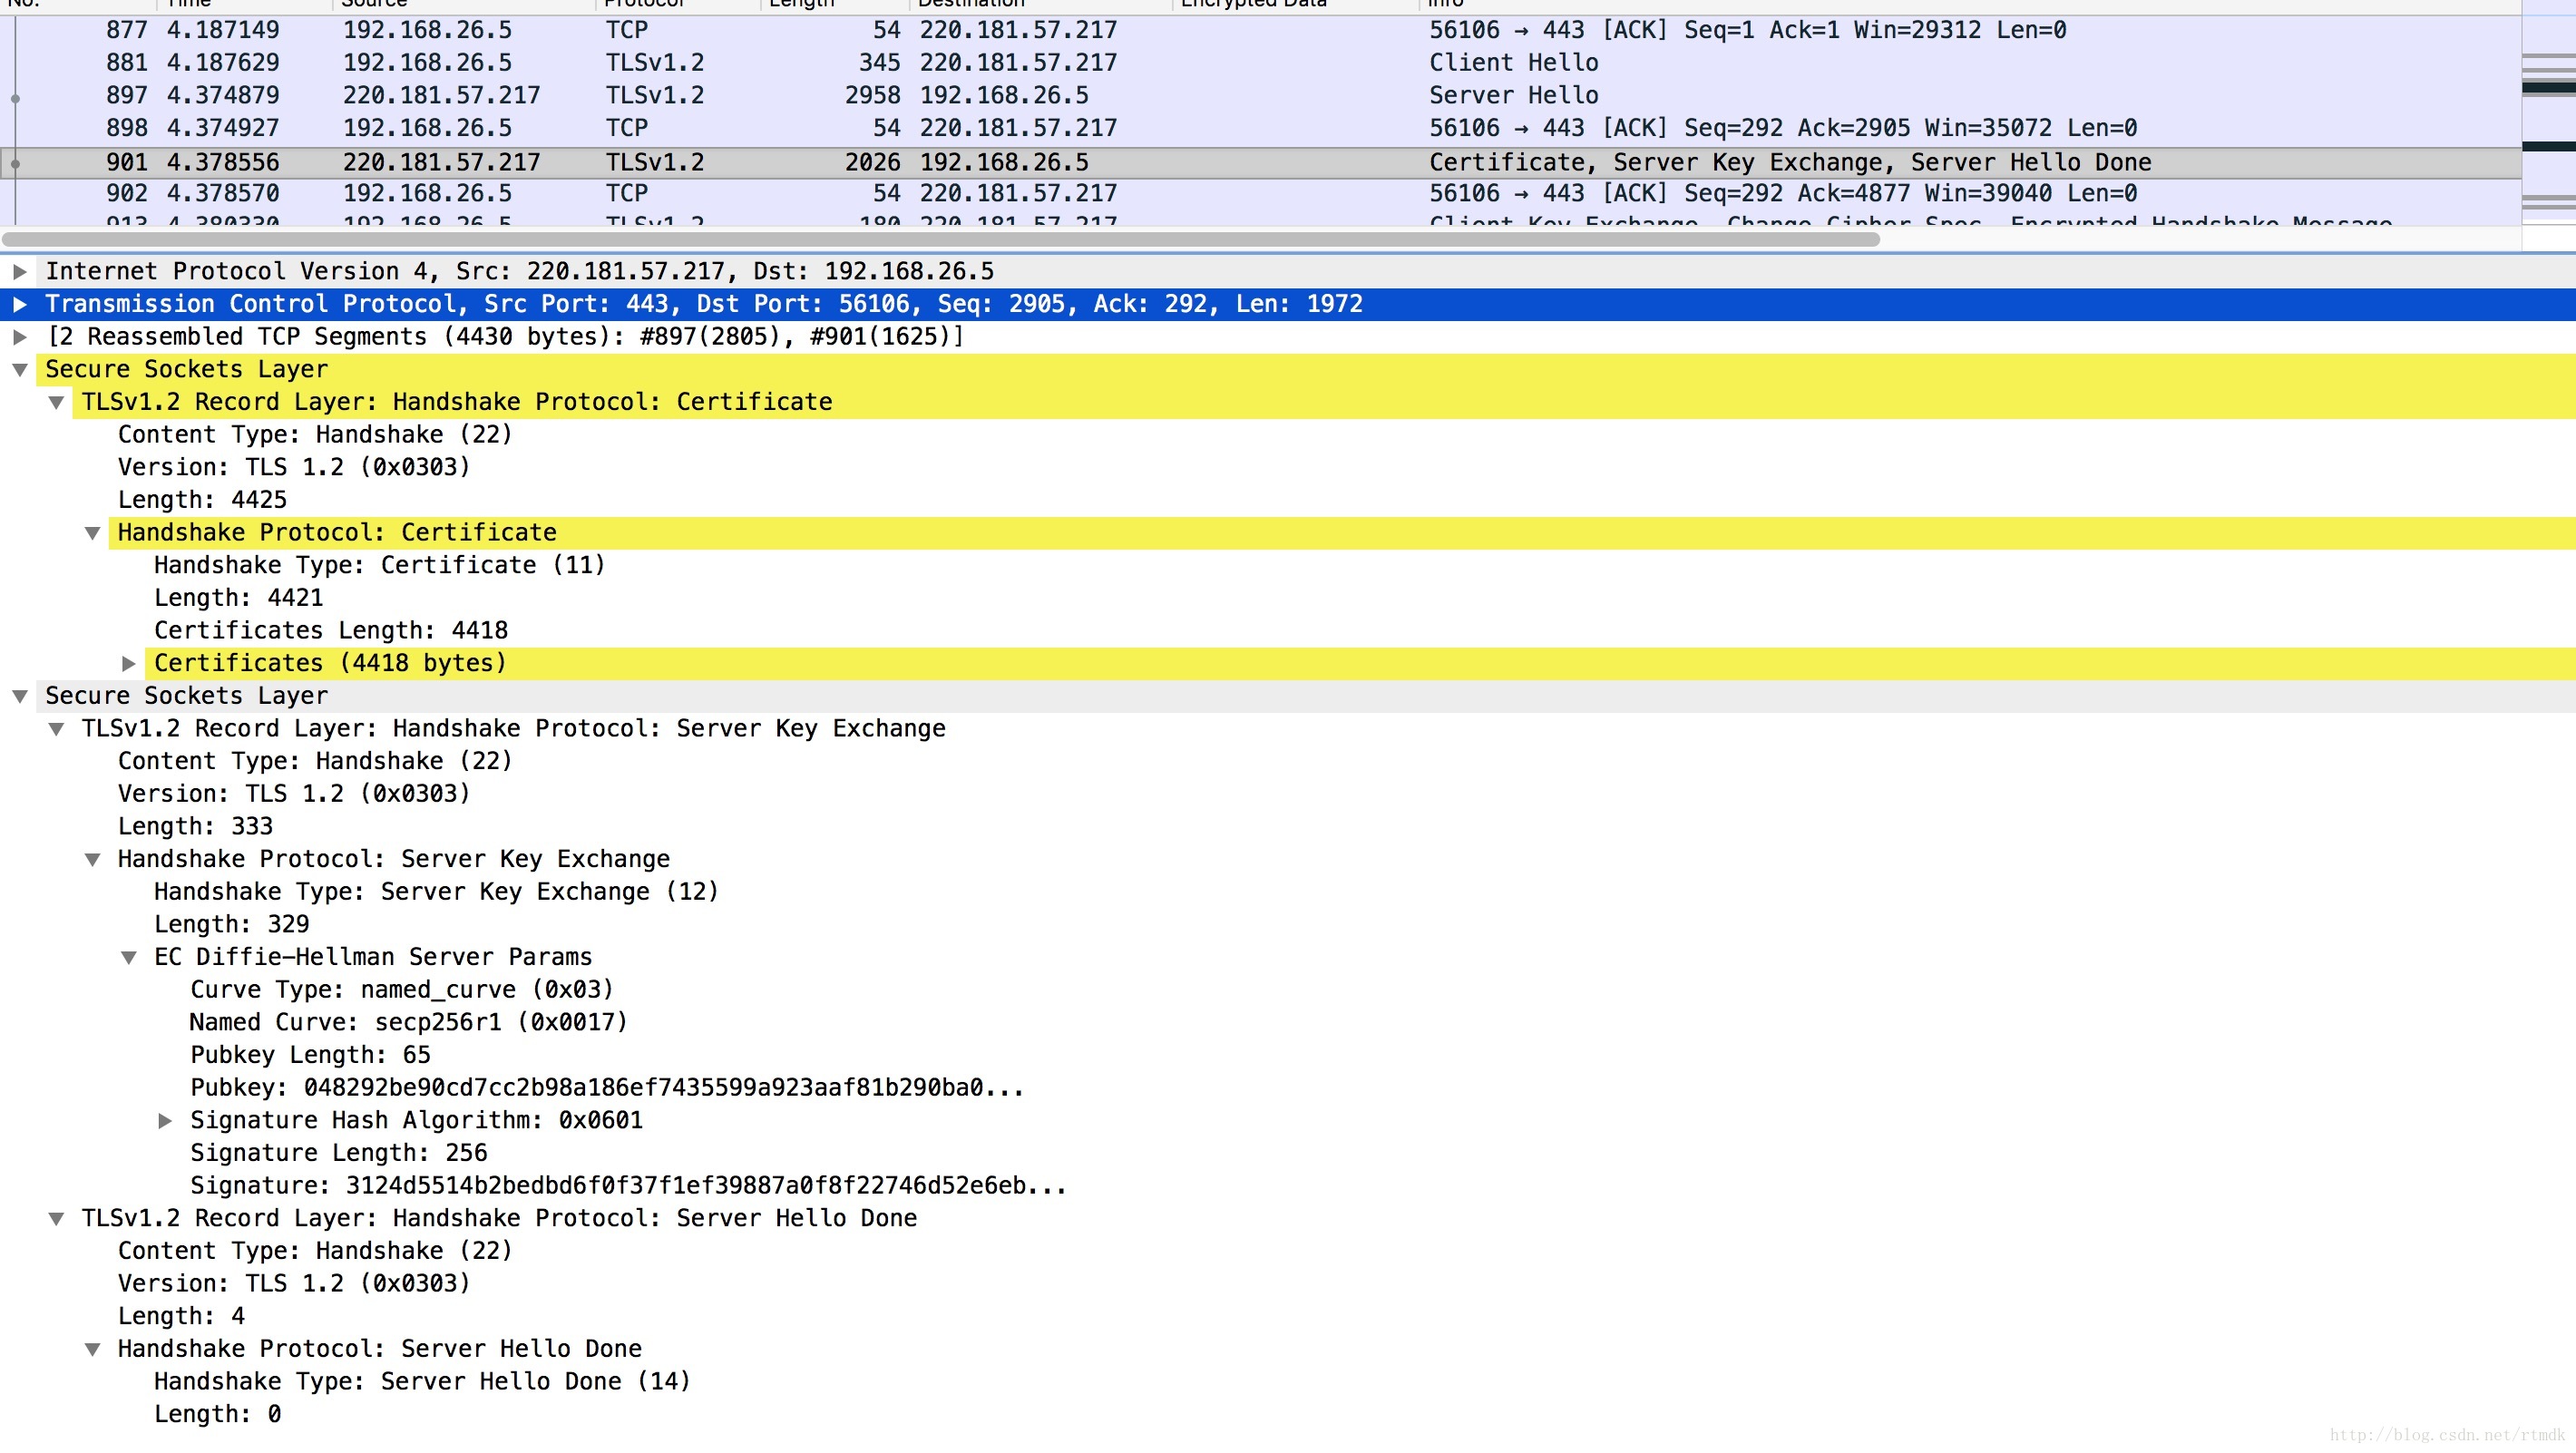The image size is (2576, 1453).
Task: Expand the Internet Protocol Version 4 node
Action: 19,271
